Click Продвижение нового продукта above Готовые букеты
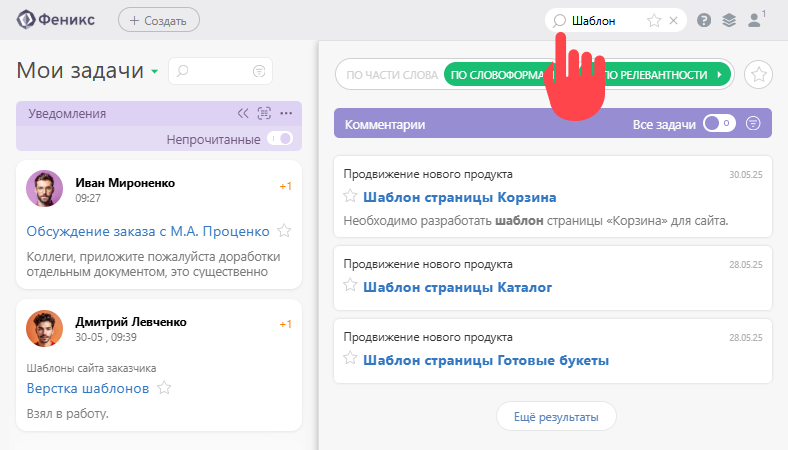Screen dimensions: 788x450 [x=428, y=337]
